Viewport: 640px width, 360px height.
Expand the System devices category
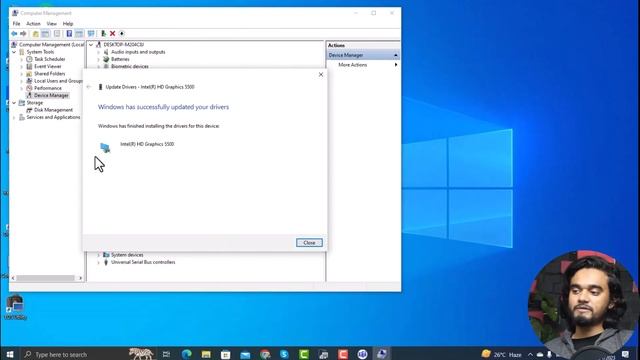98,255
